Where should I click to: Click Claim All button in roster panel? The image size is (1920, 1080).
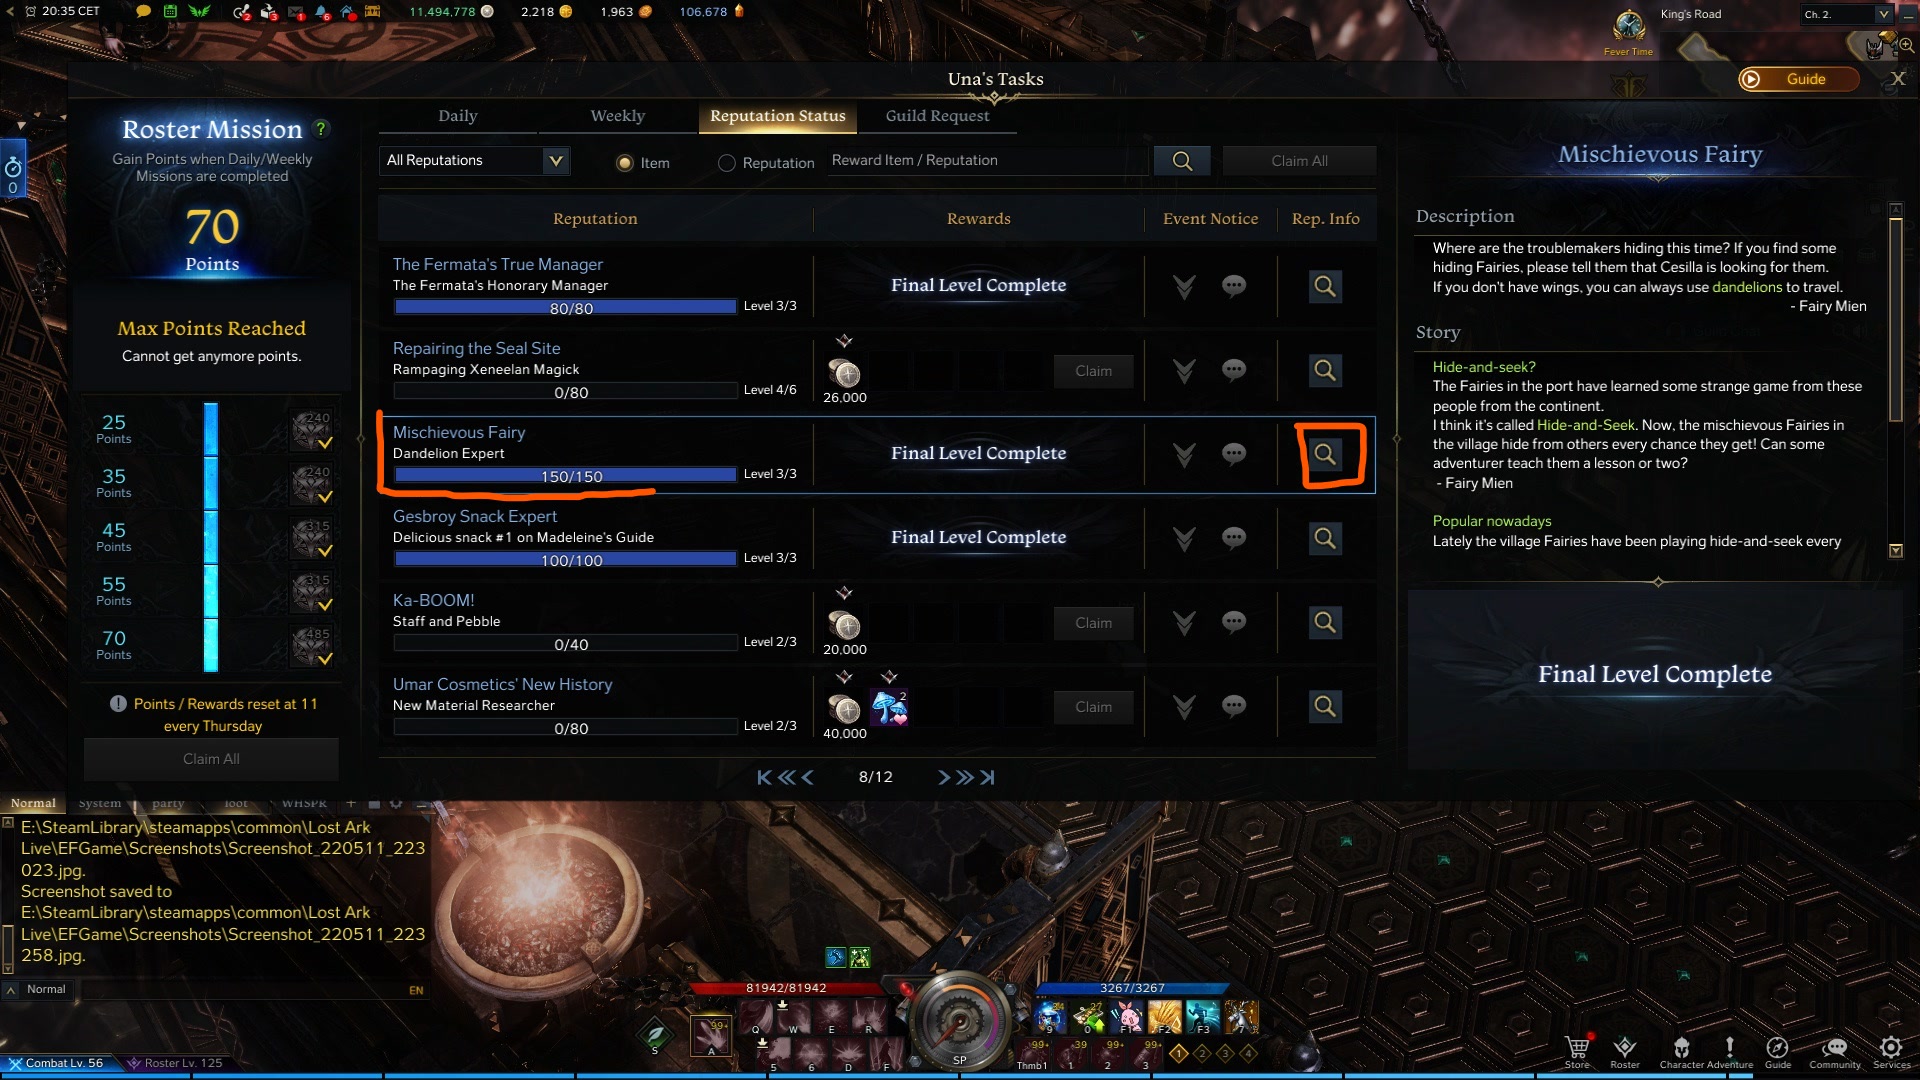click(x=211, y=758)
